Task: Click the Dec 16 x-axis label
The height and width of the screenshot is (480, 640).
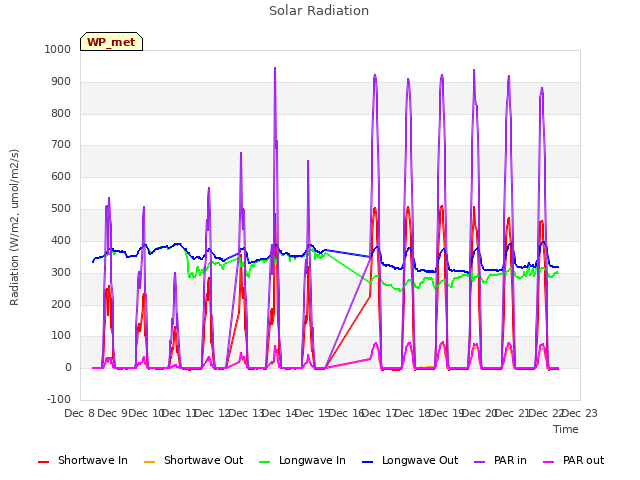Action: [346, 413]
